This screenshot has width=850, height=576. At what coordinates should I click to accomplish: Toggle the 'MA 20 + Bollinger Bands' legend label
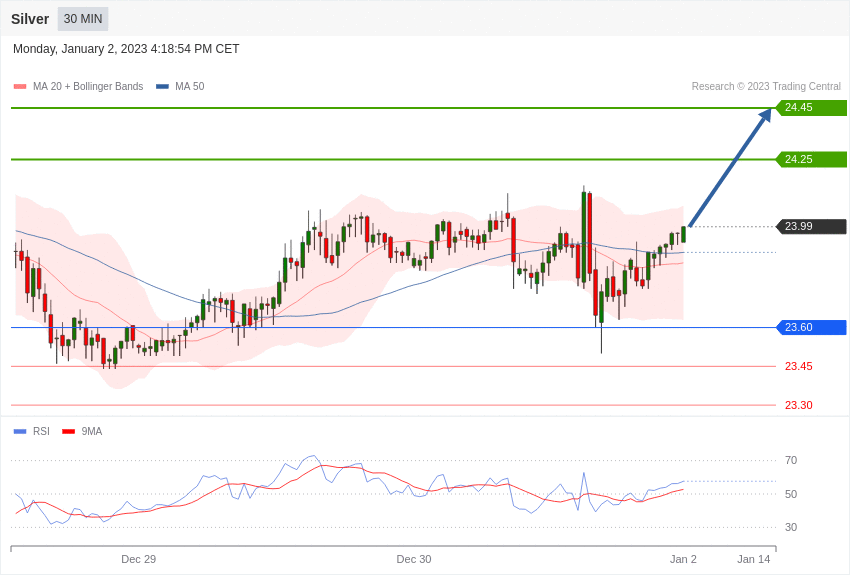click(88, 86)
